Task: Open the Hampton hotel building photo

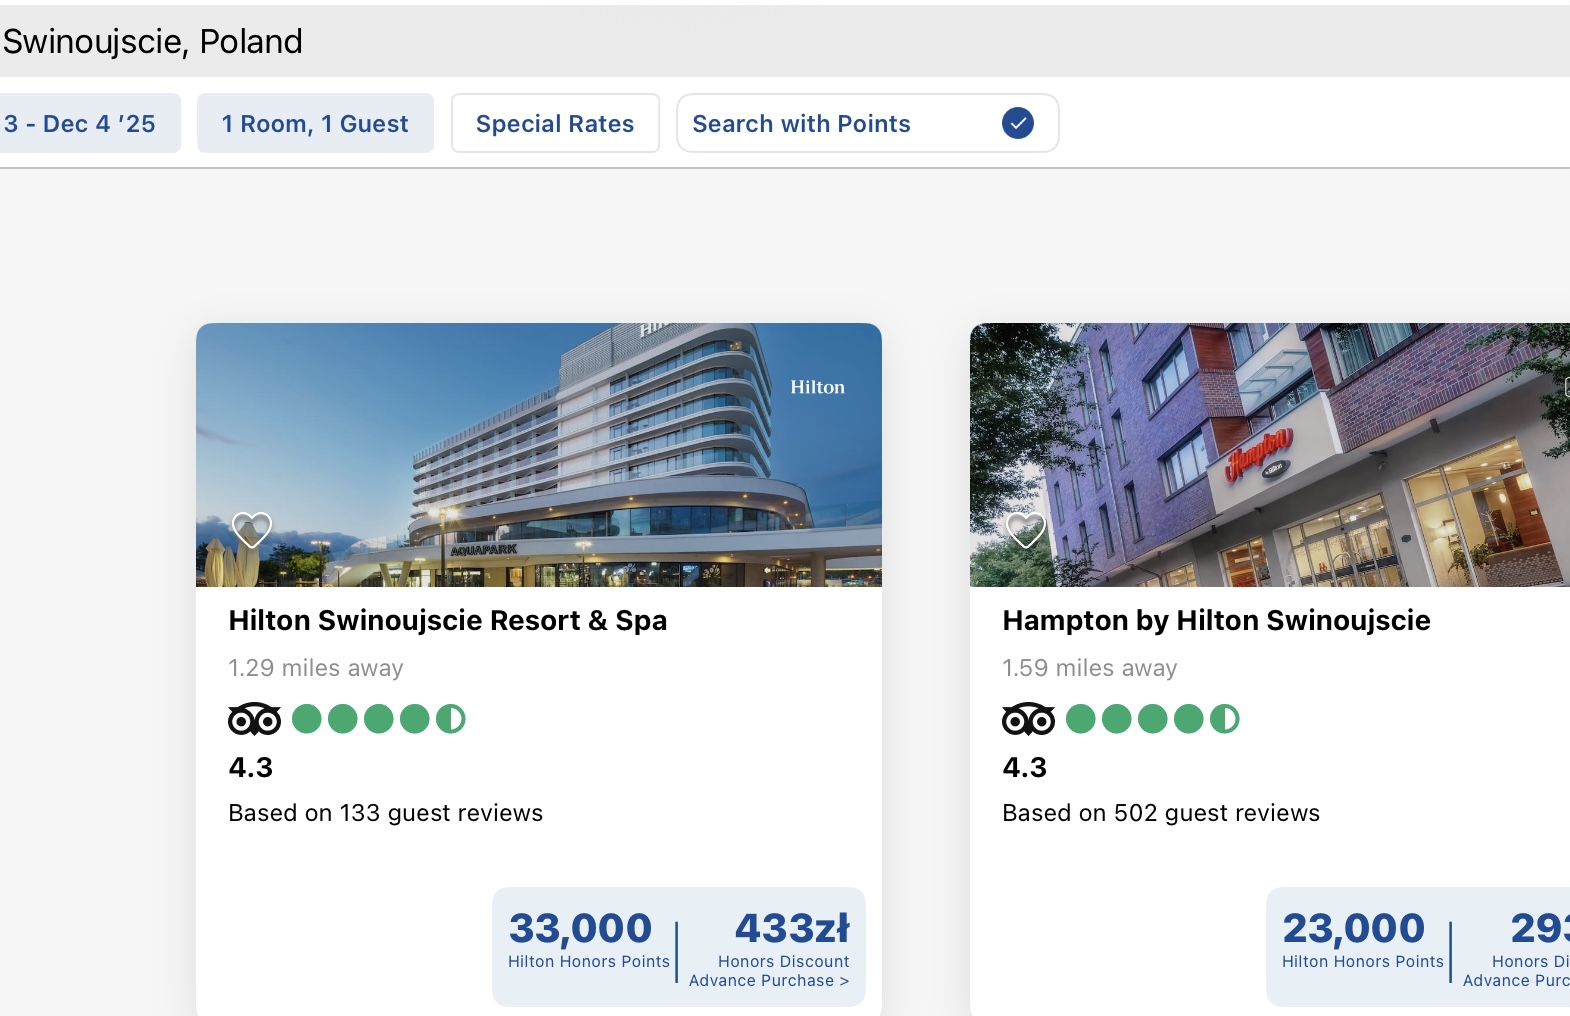Action: point(1270,454)
